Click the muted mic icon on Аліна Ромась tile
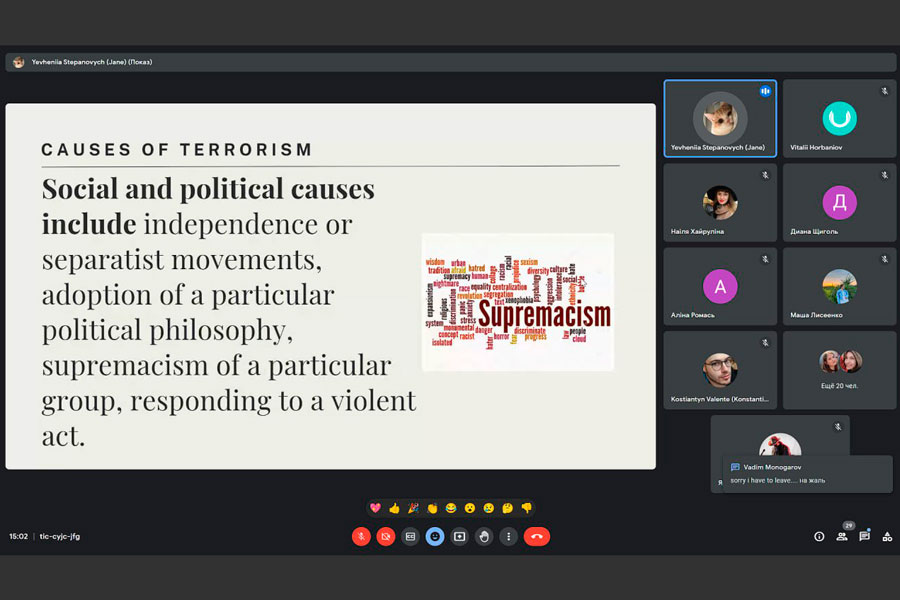Viewport: 900px width, 600px height. coord(765,259)
